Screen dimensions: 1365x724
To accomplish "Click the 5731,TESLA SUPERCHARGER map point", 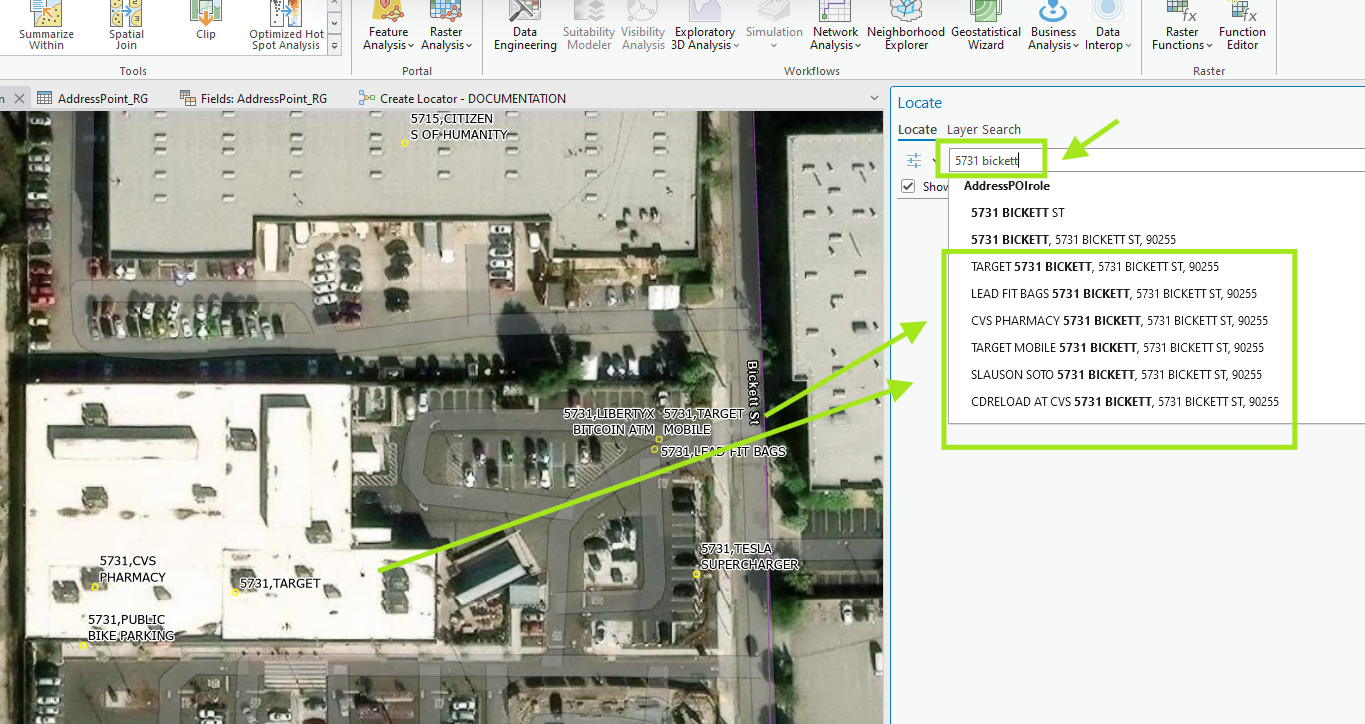I will [x=697, y=574].
